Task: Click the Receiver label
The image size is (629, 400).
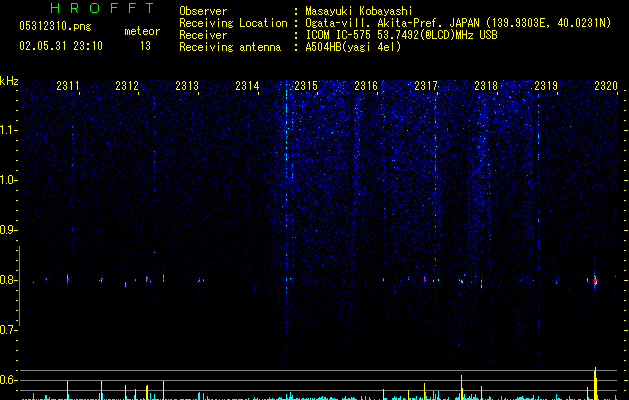Action: 203,35
